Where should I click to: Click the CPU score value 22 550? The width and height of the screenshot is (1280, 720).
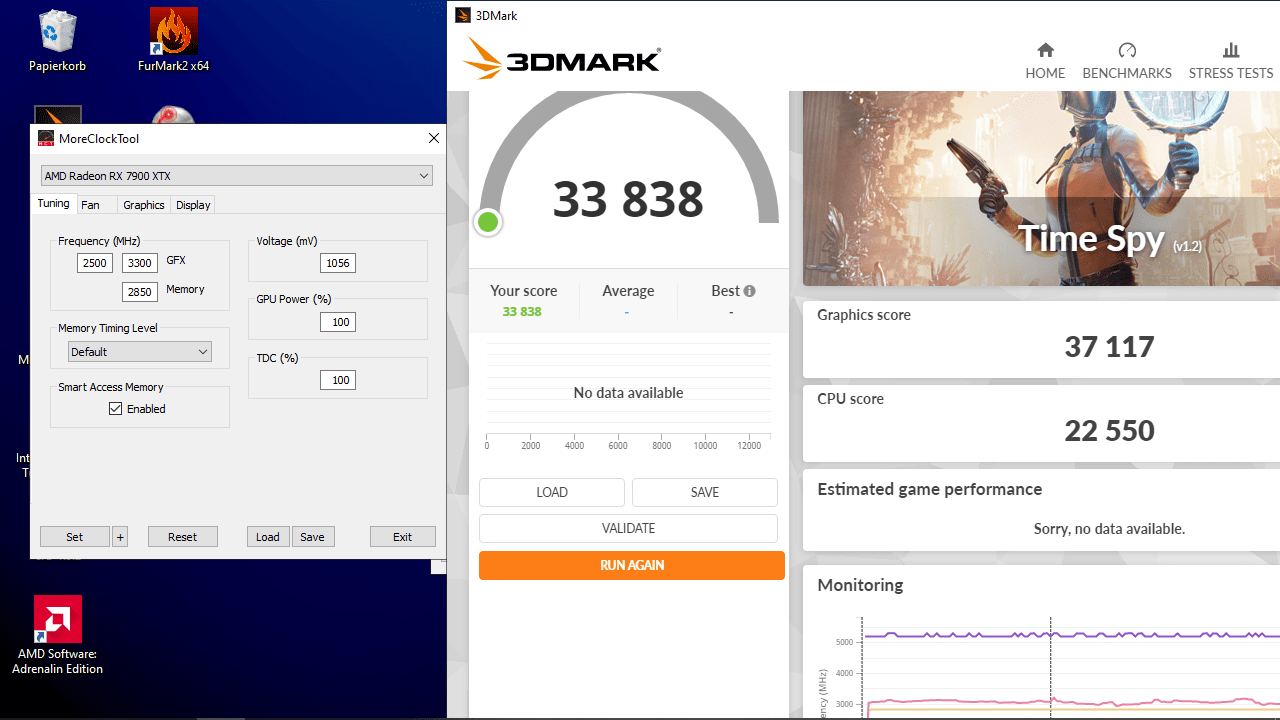pos(1109,431)
